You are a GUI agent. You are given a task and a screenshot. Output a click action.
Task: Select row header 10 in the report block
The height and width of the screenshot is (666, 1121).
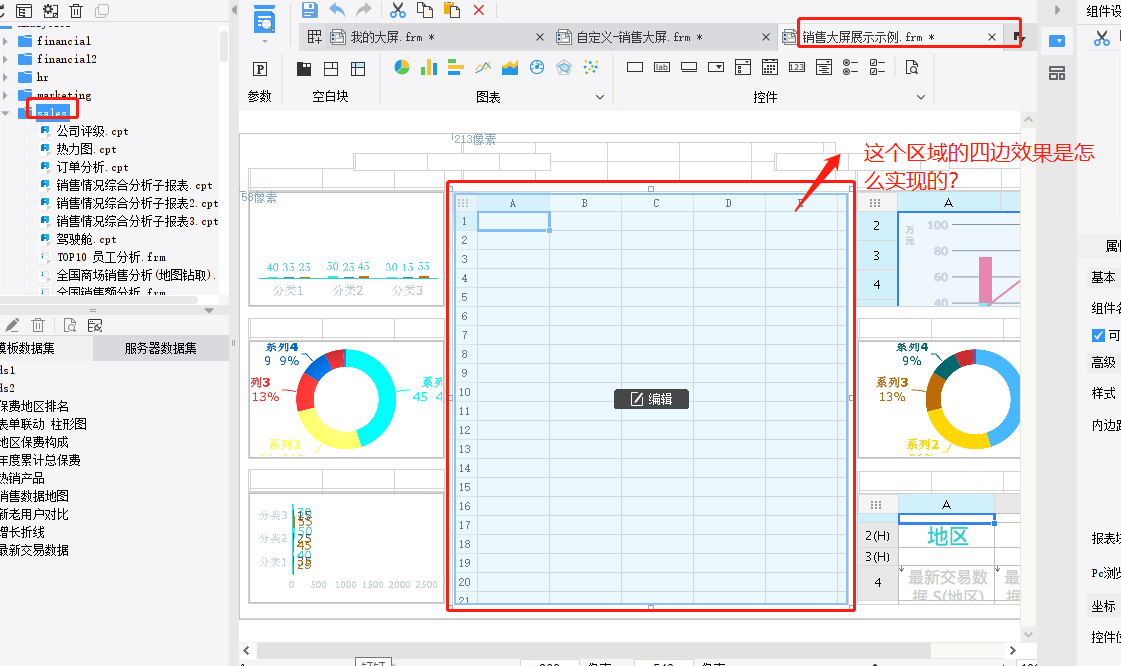tap(465, 392)
